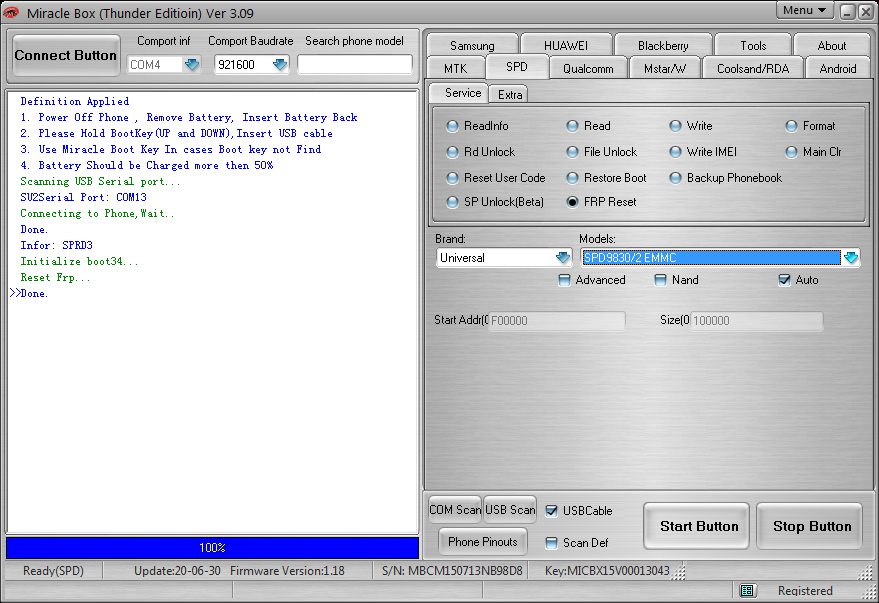Open the Tools tab

pos(753,45)
